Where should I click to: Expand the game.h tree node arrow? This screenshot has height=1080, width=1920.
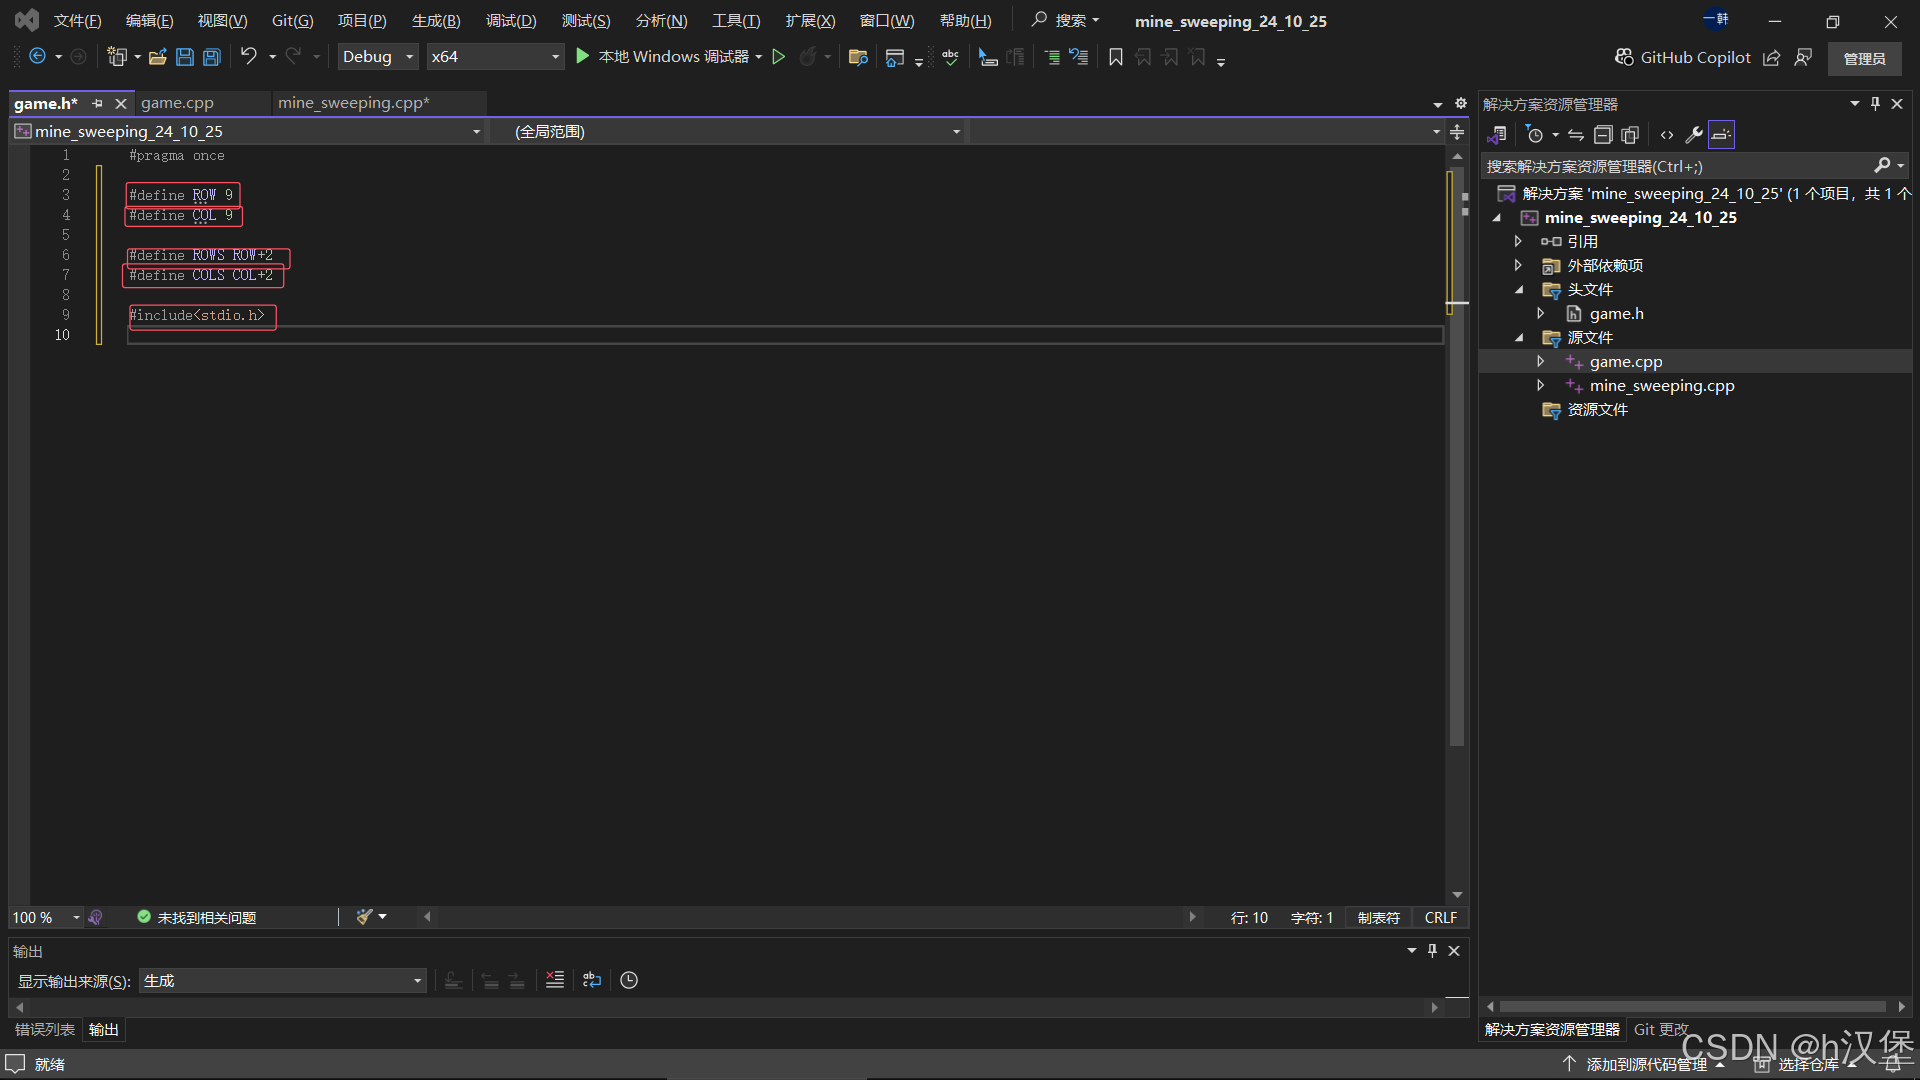(x=1541, y=314)
